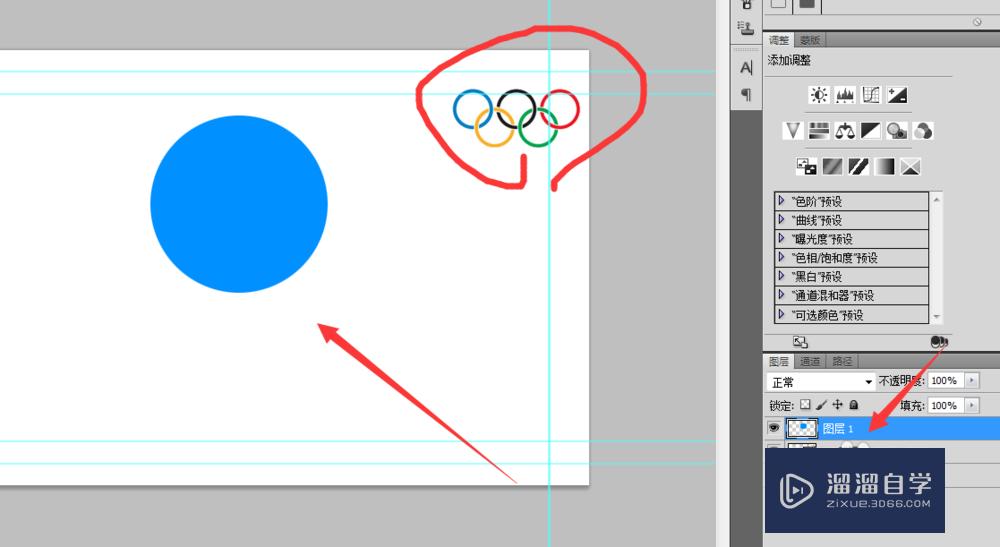Viewport: 1000px width, 547px height.
Task: Open the Character panel from dock
Action: pyautogui.click(x=746, y=68)
